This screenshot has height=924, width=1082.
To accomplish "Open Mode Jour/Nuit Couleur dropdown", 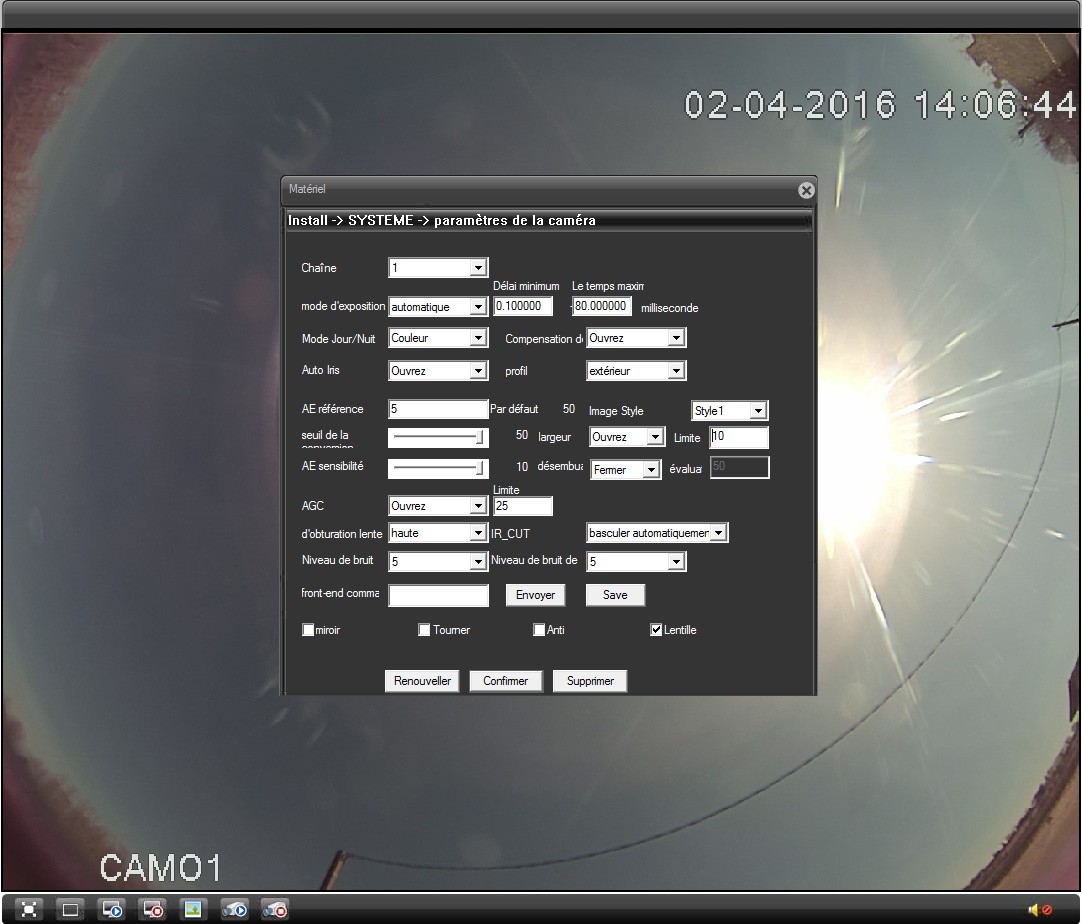I will tap(438, 338).
